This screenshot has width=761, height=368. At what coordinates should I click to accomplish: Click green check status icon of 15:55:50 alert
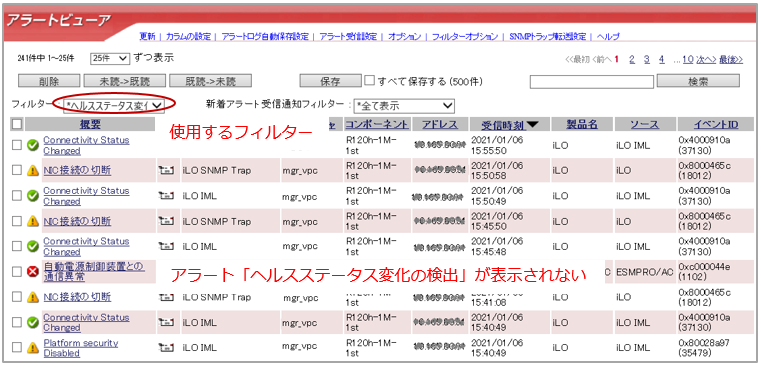[33, 145]
